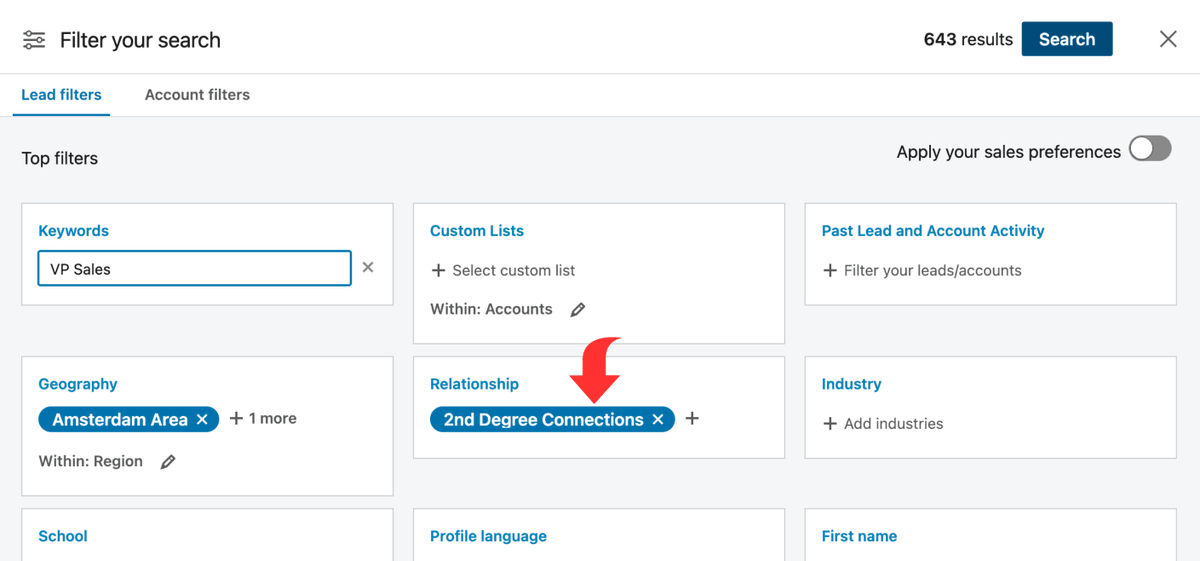Click the filter sliders icon beside the title
This screenshot has height=561, width=1200.
click(34, 40)
